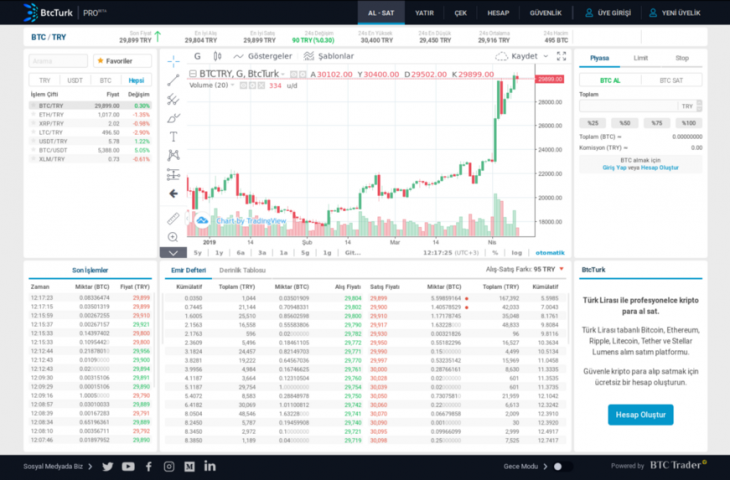730x480 pixels.
Task: Click YENİ ÜYELİK sign-up link
Action: (x=675, y=13)
